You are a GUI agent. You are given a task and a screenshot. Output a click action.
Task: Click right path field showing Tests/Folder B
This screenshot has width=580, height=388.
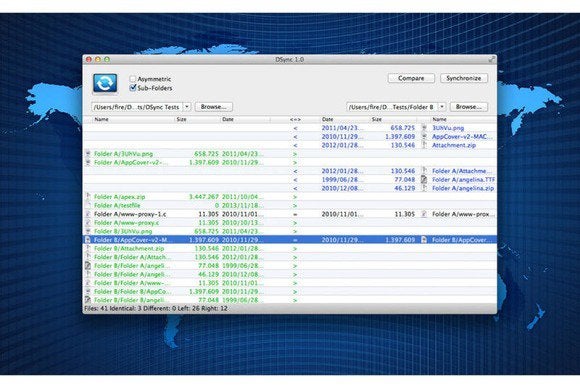392,107
